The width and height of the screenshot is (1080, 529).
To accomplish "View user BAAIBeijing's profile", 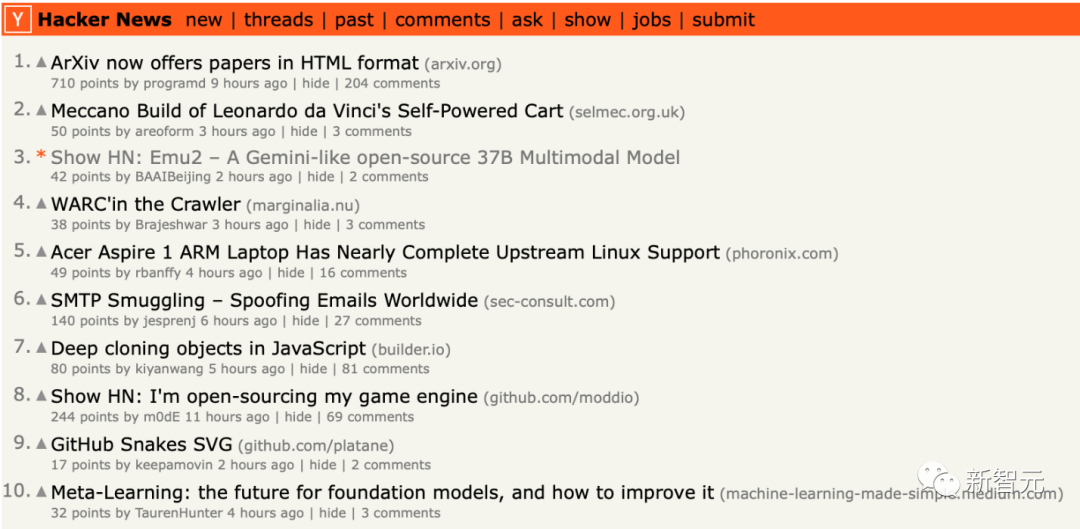I will [x=173, y=177].
